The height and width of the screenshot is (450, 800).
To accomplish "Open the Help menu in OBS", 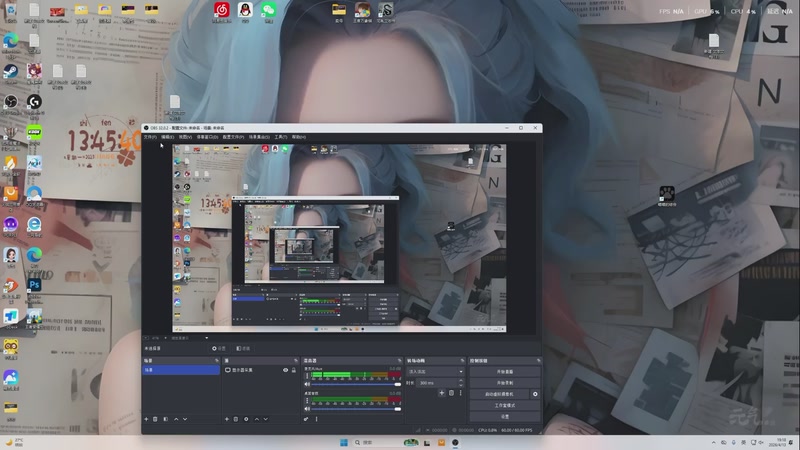I will 298,137.
